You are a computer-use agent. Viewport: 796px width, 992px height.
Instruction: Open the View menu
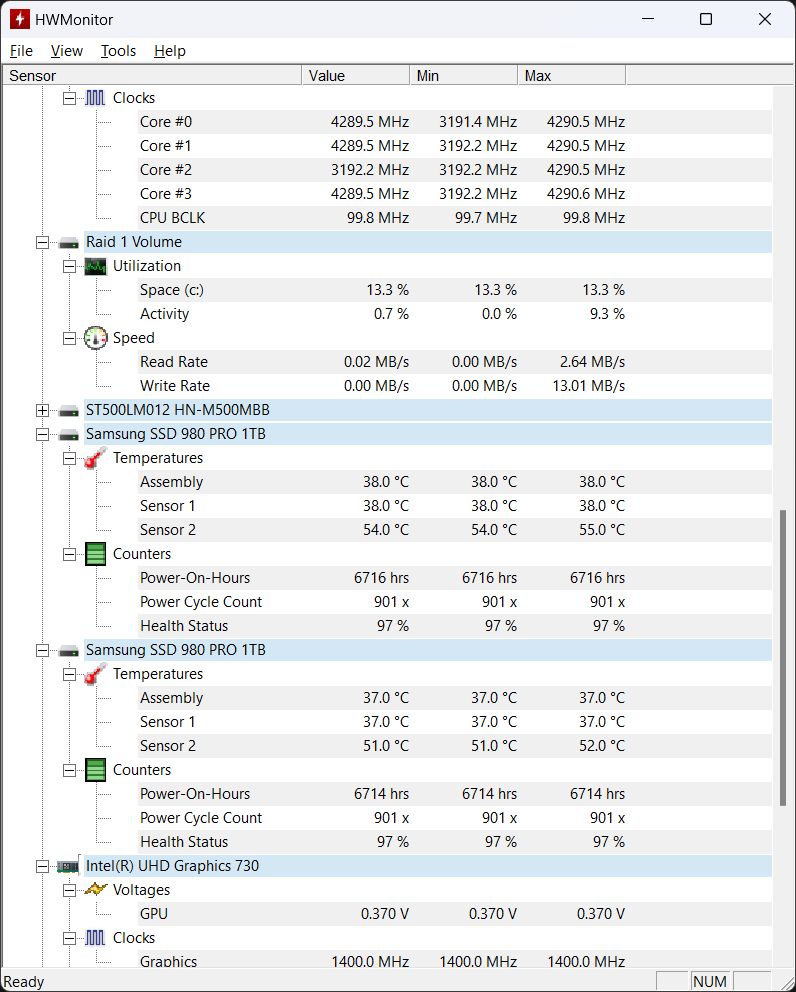(66, 51)
